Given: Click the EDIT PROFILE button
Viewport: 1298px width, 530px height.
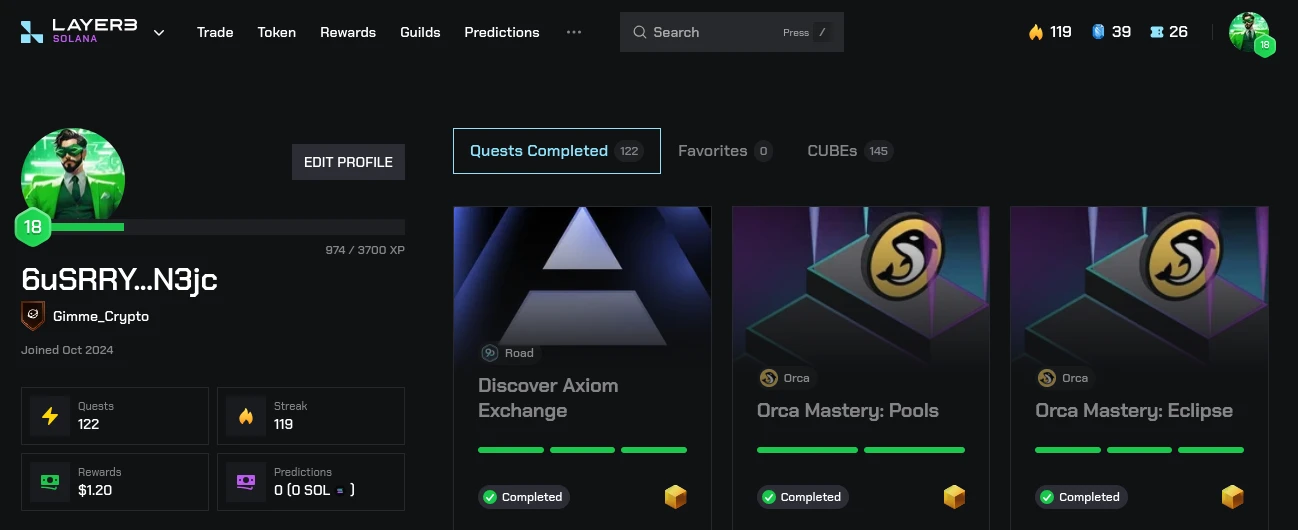Looking at the screenshot, I should (348, 162).
